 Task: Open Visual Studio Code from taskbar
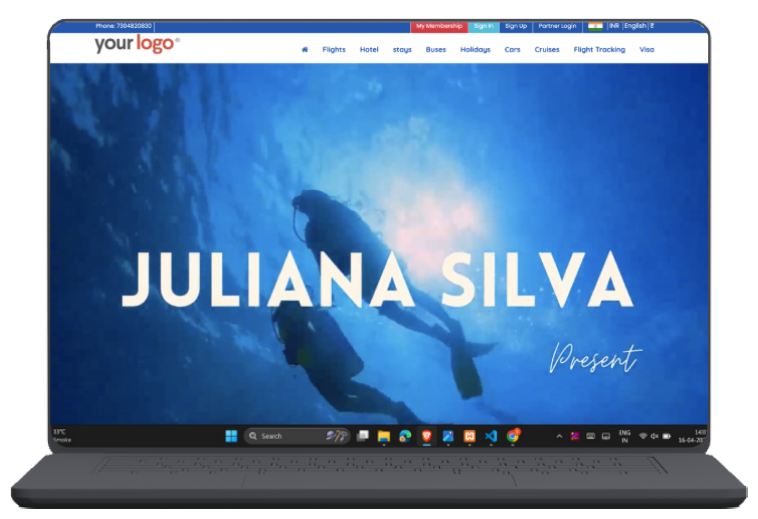pyautogui.click(x=491, y=436)
